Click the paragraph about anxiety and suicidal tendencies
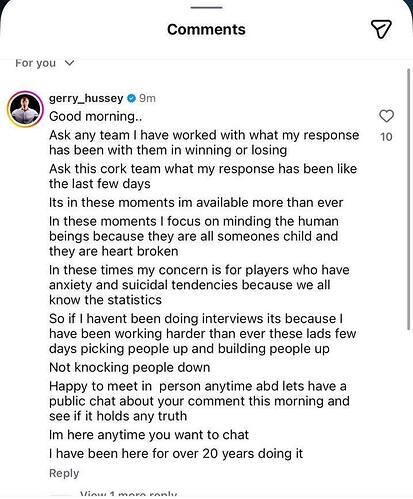Screen dimensions: 413x499 (199, 285)
